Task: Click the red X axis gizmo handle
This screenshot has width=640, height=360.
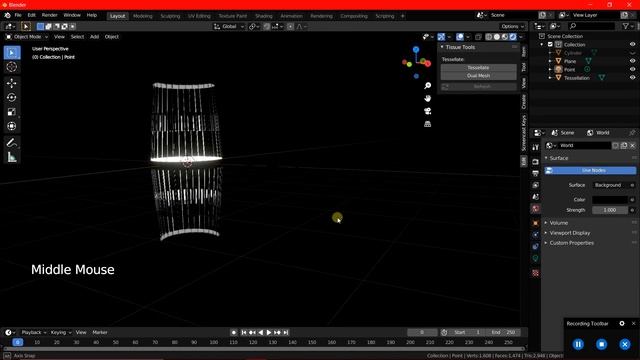Action: tap(427, 64)
